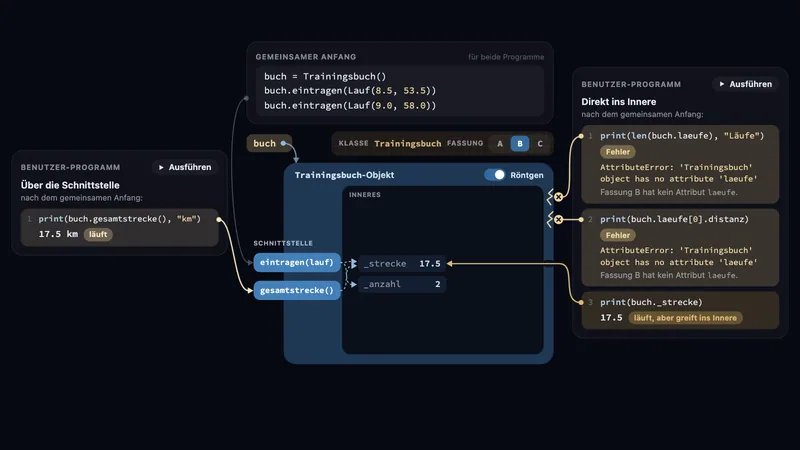This screenshot has height=450, width=800.
Task: Click the 'Fassung B hat kein Attribut laeufe' note under line 1
Action: [x=668, y=192]
